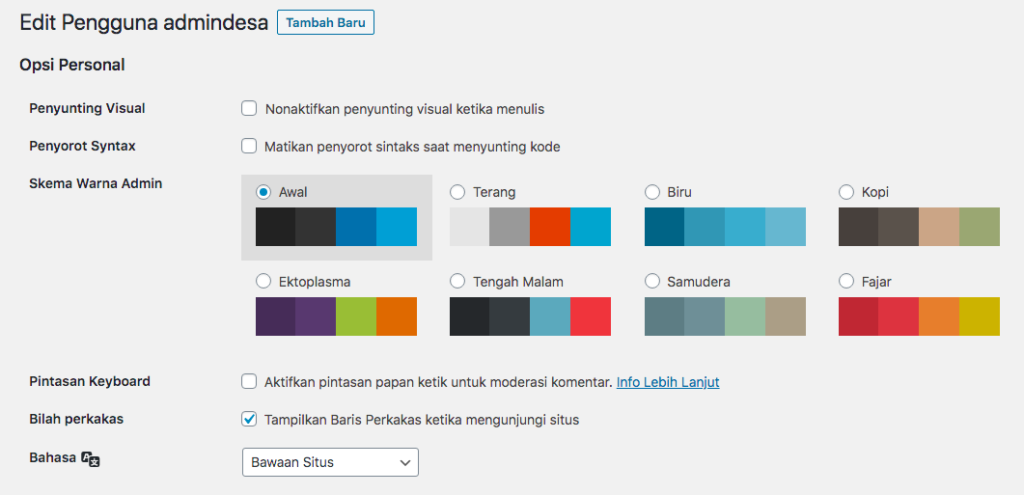Click the Fajar yellow color swatch
This screenshot has width=1024, height=495.
[979, 317]
